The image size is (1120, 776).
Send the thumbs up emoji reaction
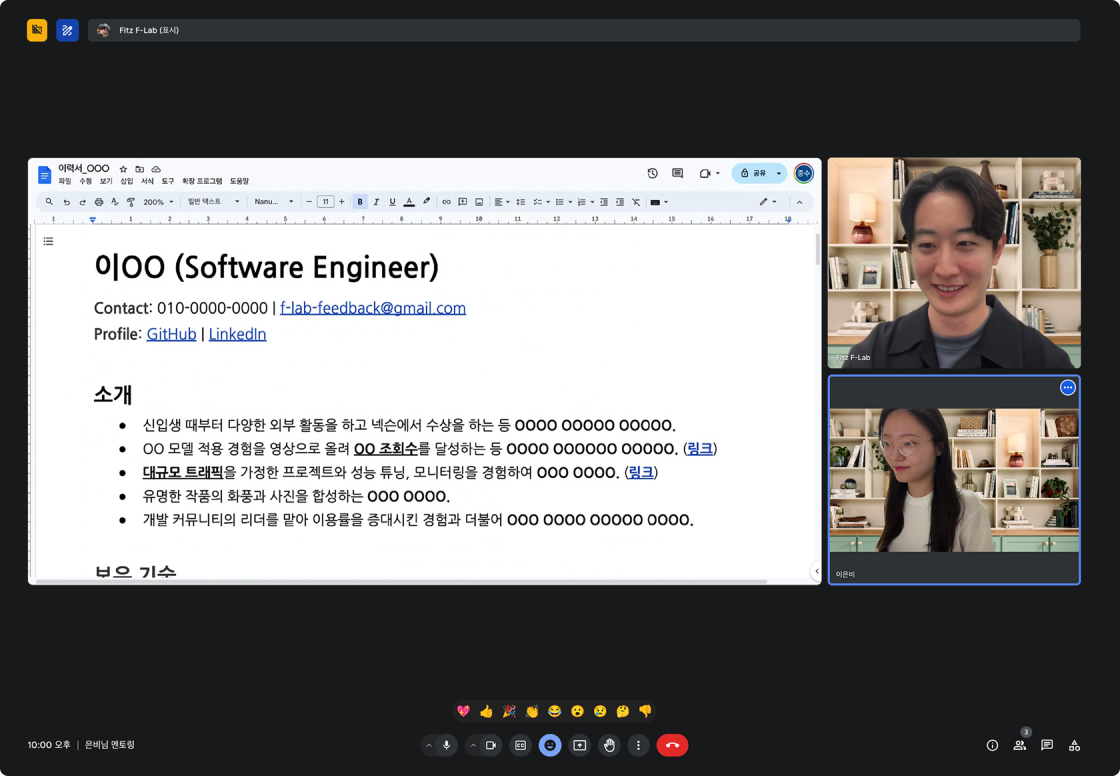click(x=486, y=711)
